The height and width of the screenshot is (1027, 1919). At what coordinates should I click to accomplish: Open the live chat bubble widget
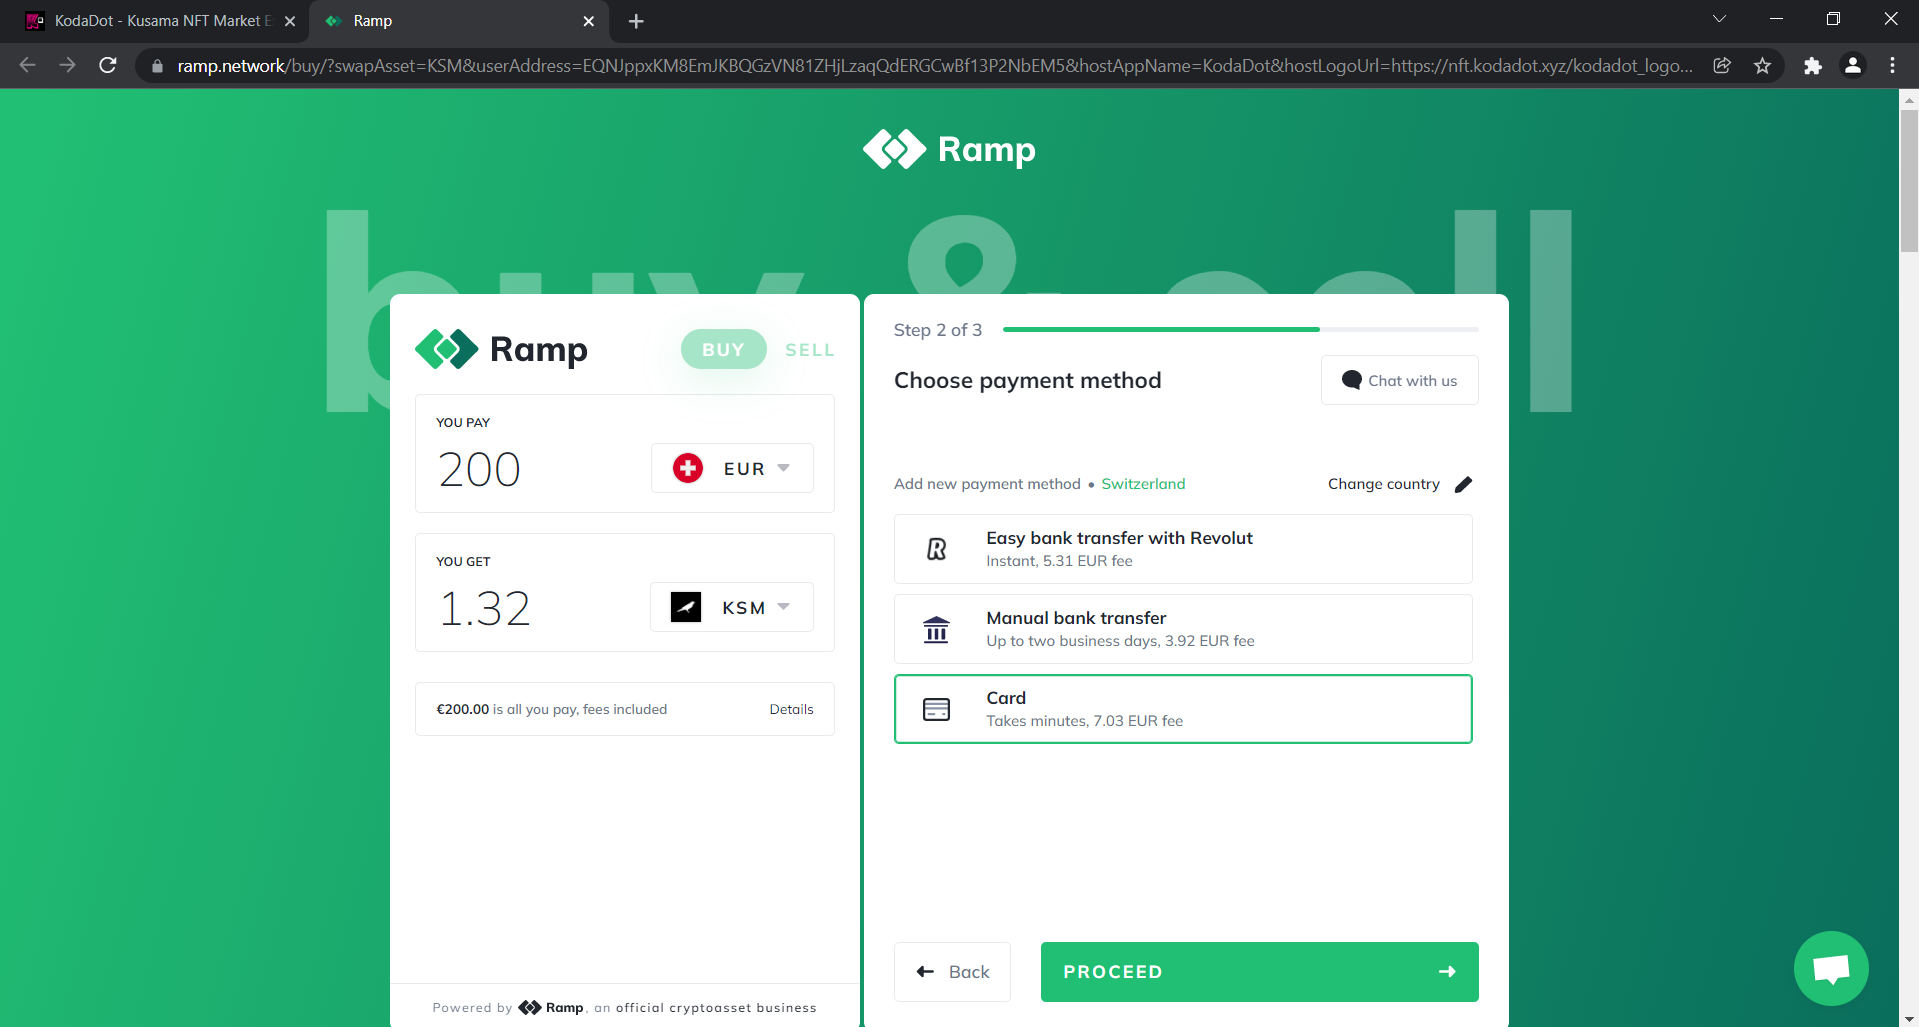[x=1830, y=968]
